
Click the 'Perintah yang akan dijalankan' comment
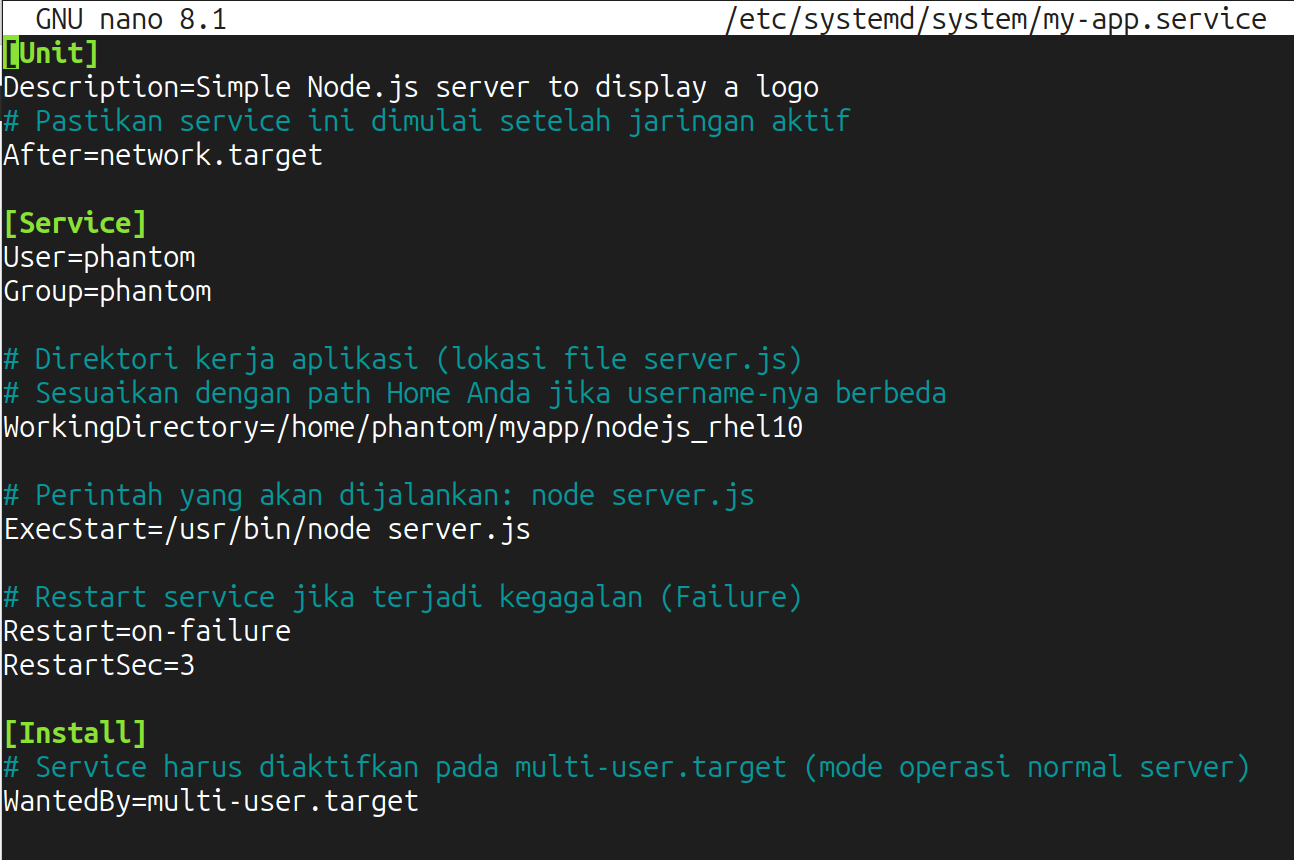click(x=379, y=495)
